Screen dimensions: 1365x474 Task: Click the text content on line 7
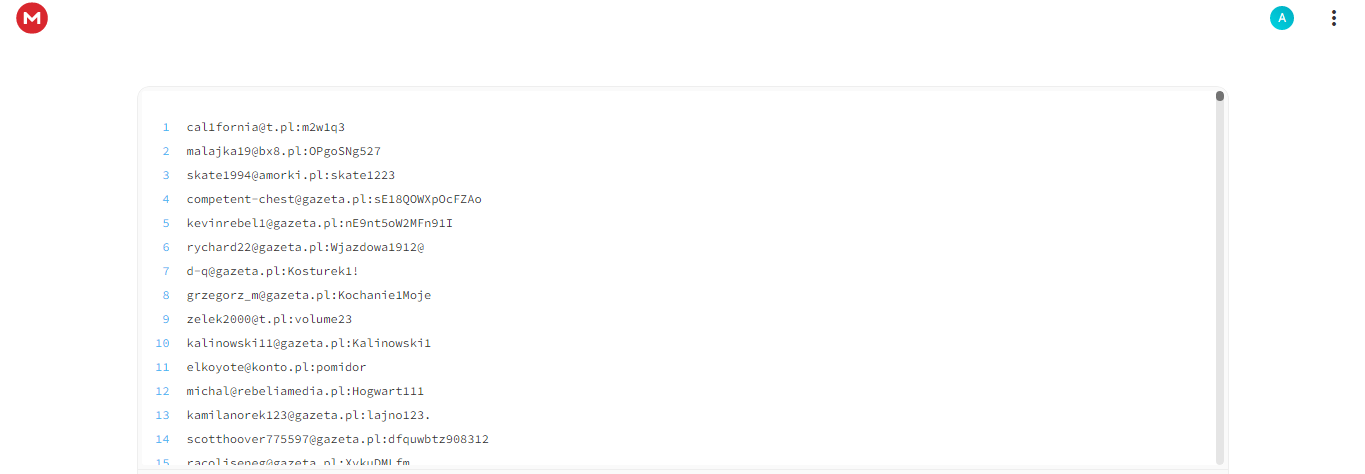pyautogui.click(x=272, y=271)
